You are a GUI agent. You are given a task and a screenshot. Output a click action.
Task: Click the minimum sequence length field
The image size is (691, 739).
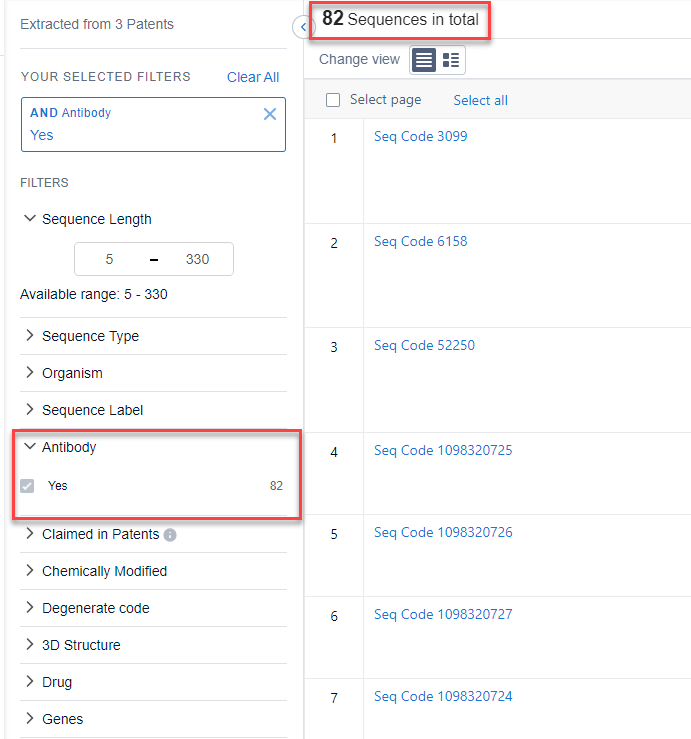109,259
